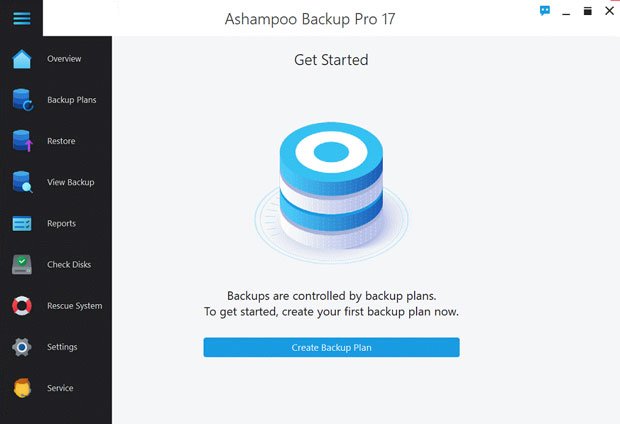Toggle the hamburger menu icon
This screenshot has width=620, height=424.
coord(21,18)
